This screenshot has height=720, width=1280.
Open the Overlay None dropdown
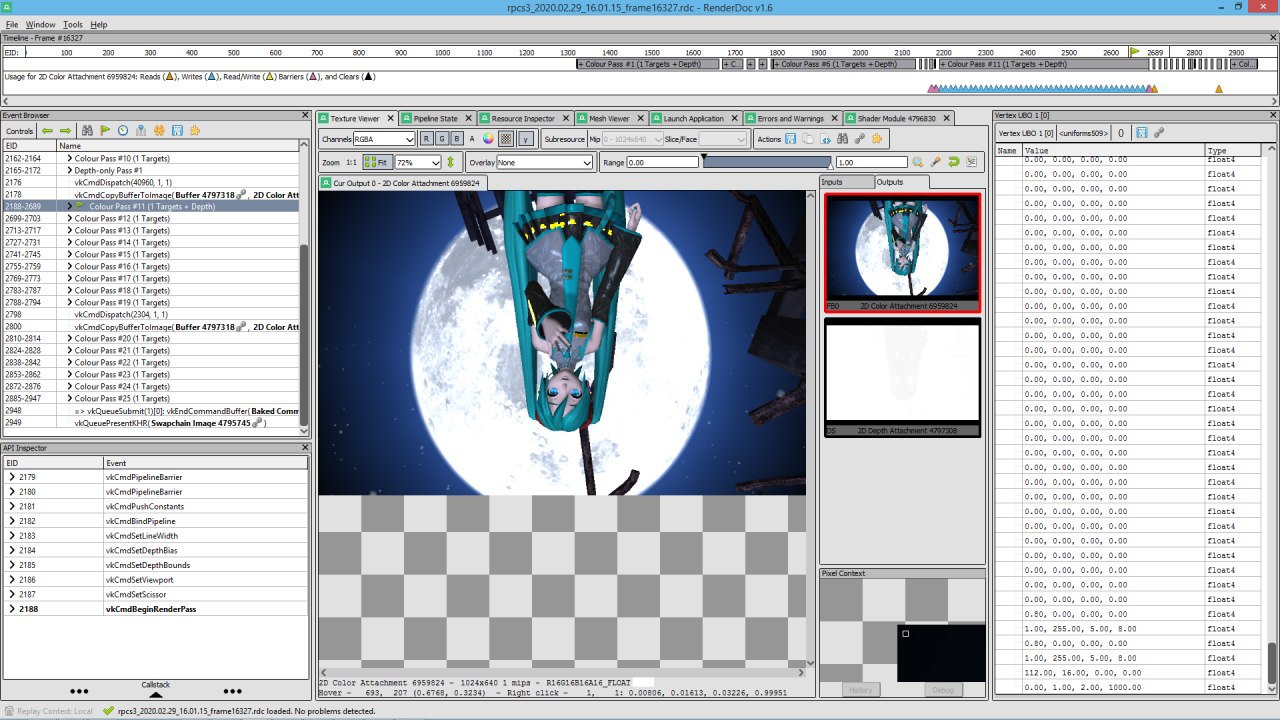click(x=545, y=162)
